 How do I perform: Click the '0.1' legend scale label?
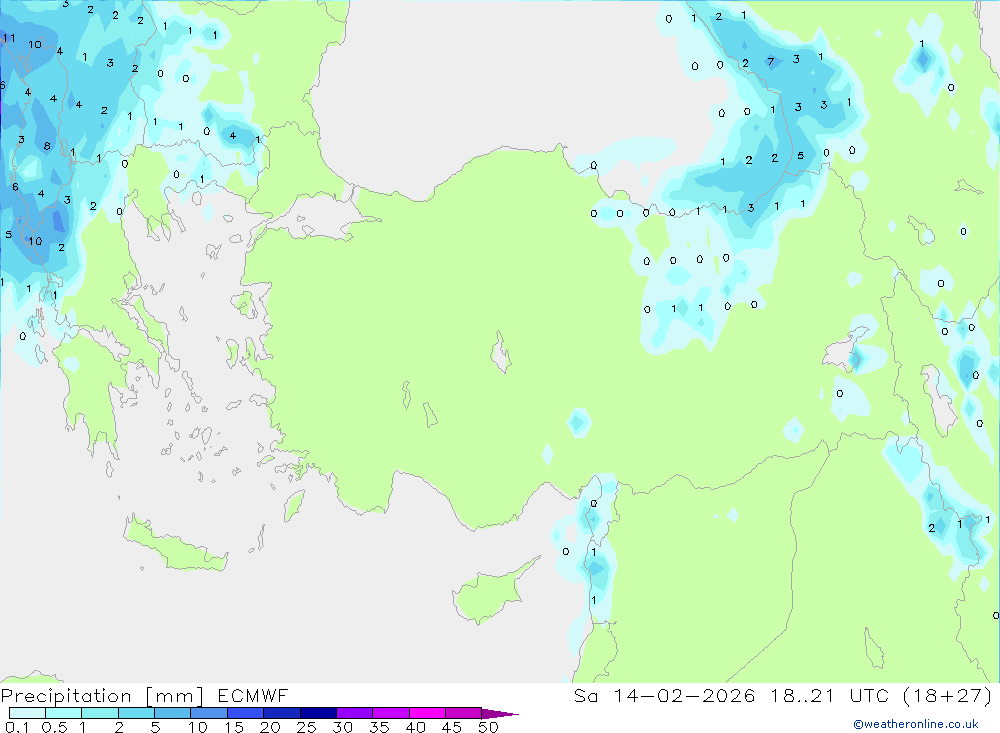click(x=17, y=727)
